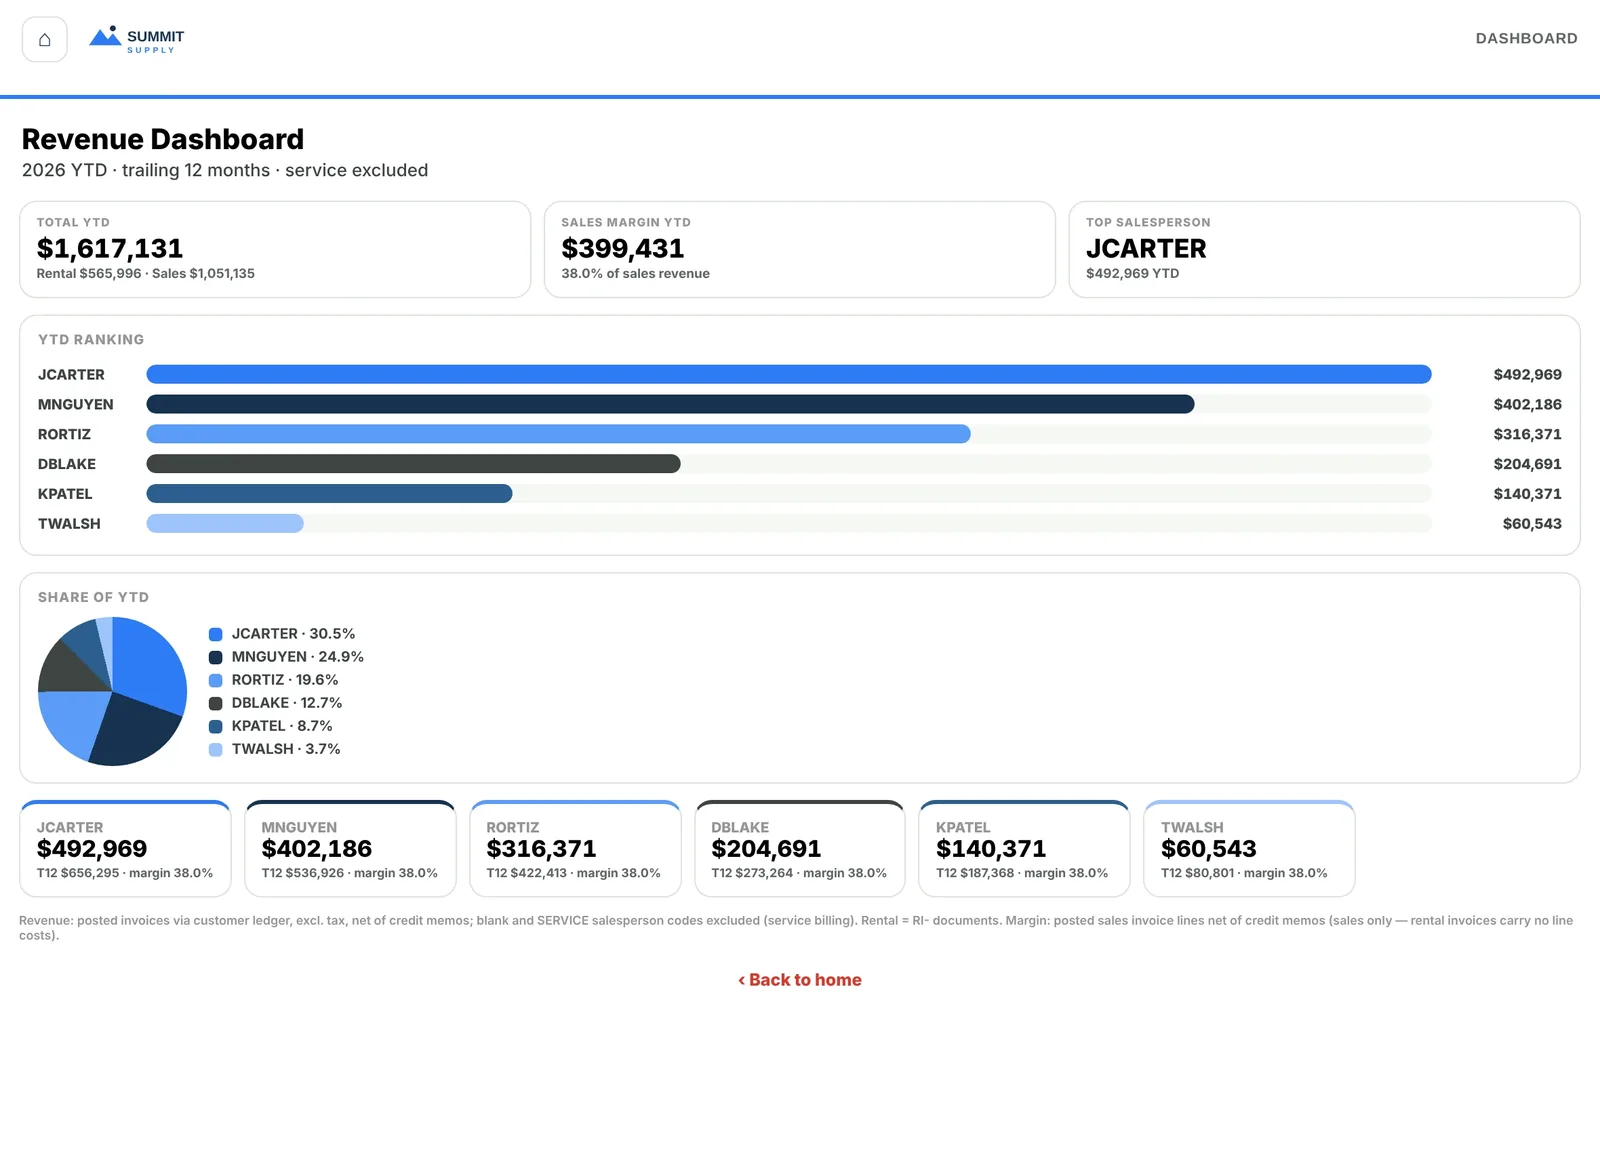1600x1166 pixels.
Task: Click 'T12 $656,295 · margin 38.0%' text
Action: point(125,873)
